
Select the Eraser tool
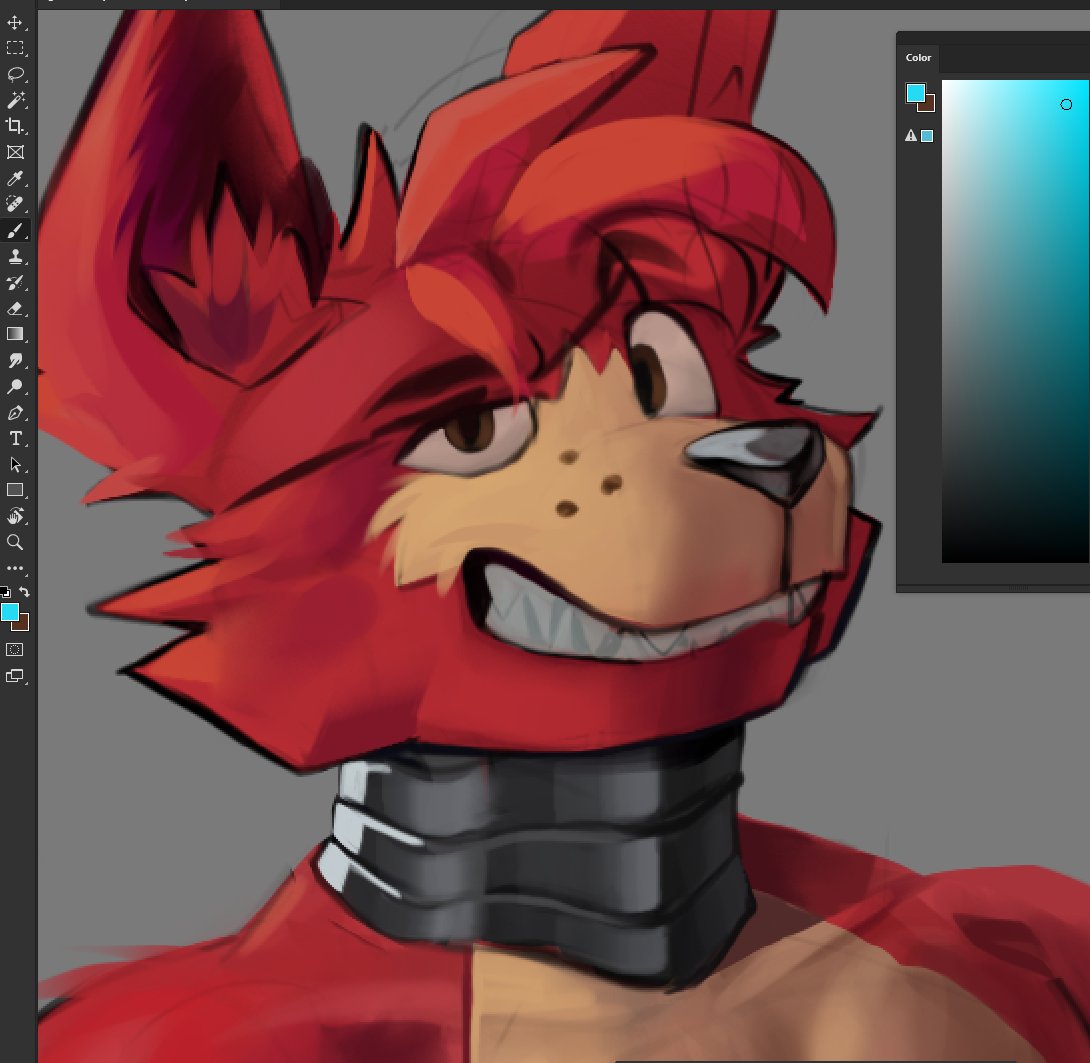pos(15,308)
